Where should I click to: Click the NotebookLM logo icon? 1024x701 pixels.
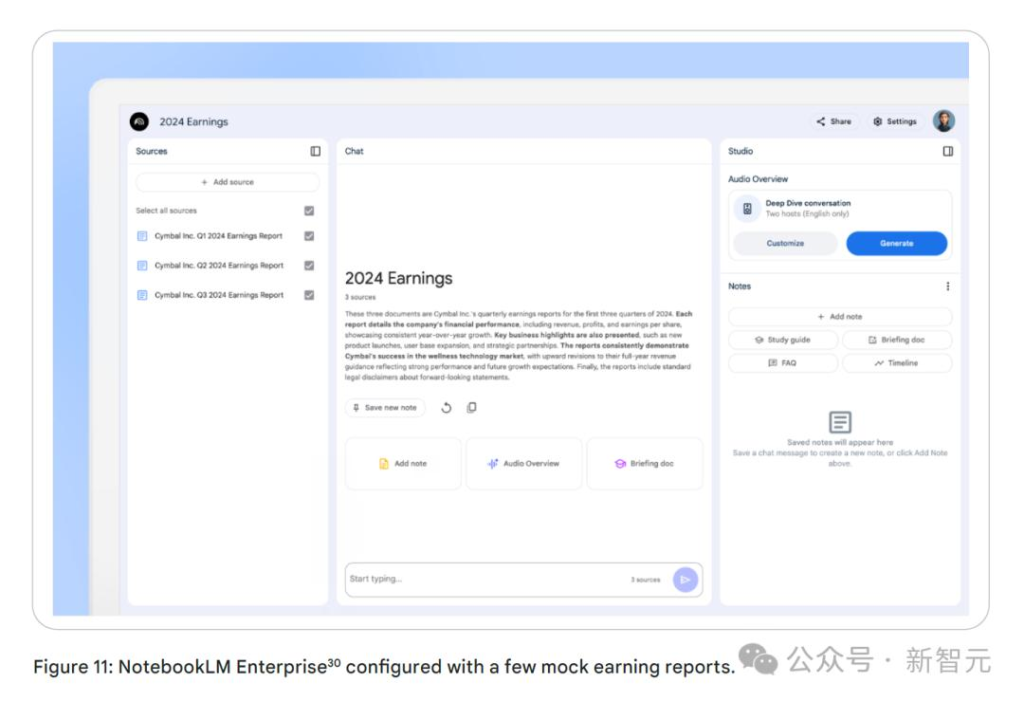[x=139, y=122]
